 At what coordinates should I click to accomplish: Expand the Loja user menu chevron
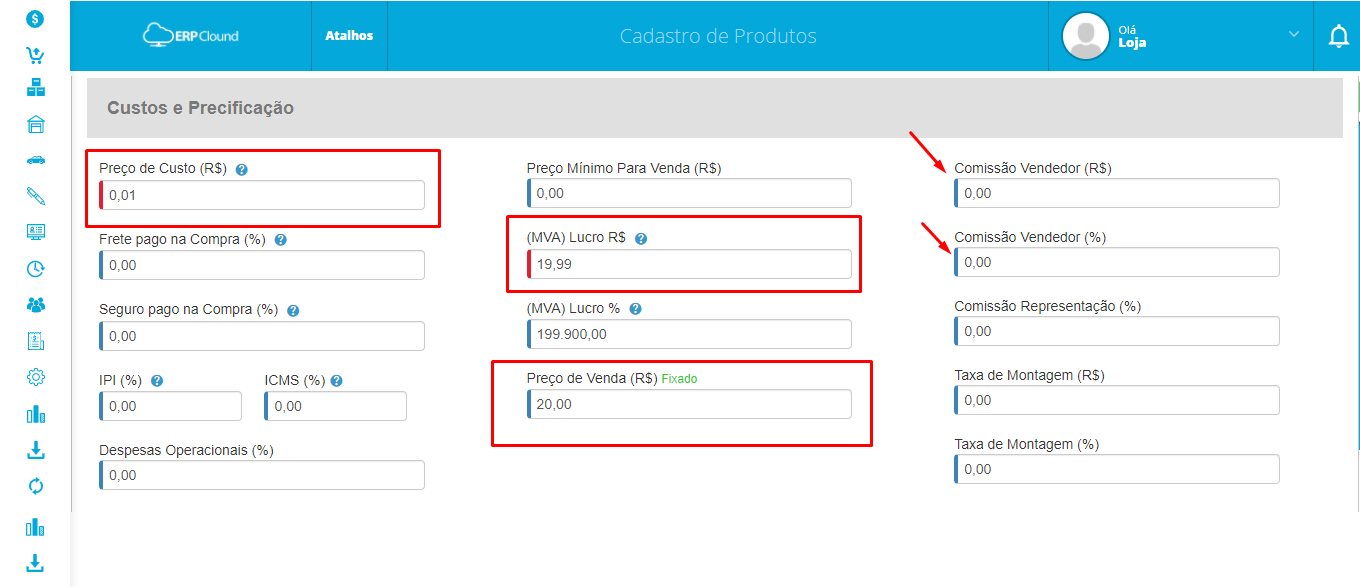click(x=1294, y=34)
